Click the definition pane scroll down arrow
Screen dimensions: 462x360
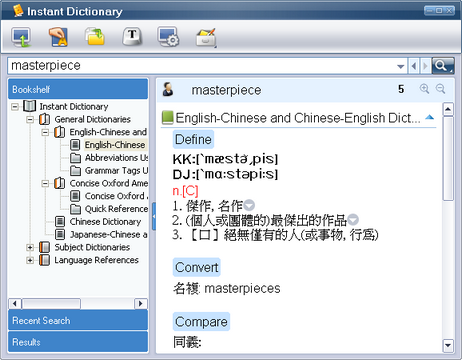pos(448,345)
